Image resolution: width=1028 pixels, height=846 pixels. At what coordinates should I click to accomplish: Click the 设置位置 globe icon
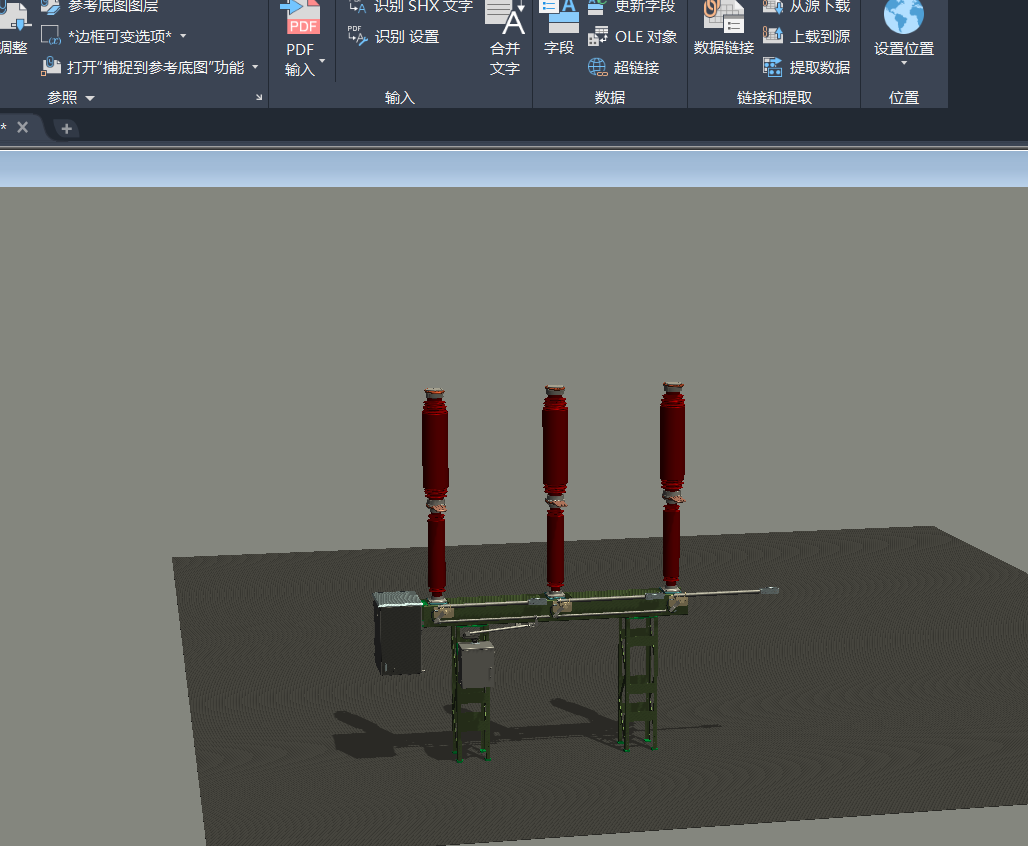pyautogui.click(x=903, y=16)
